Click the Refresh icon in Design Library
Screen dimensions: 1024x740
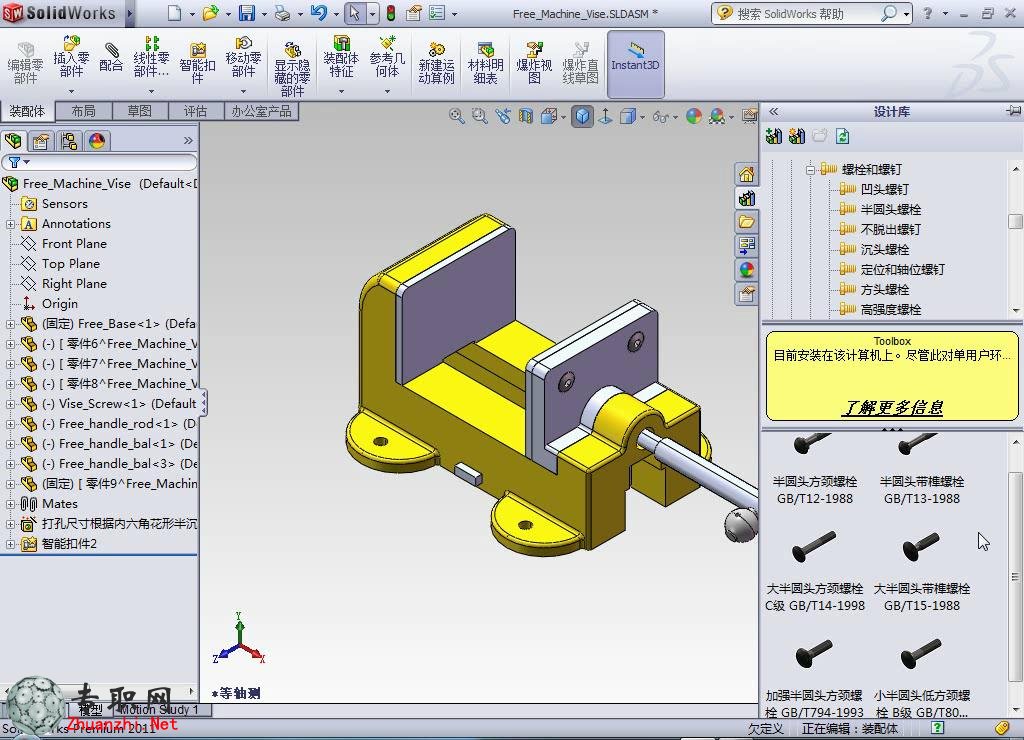(x=842, y=137)
